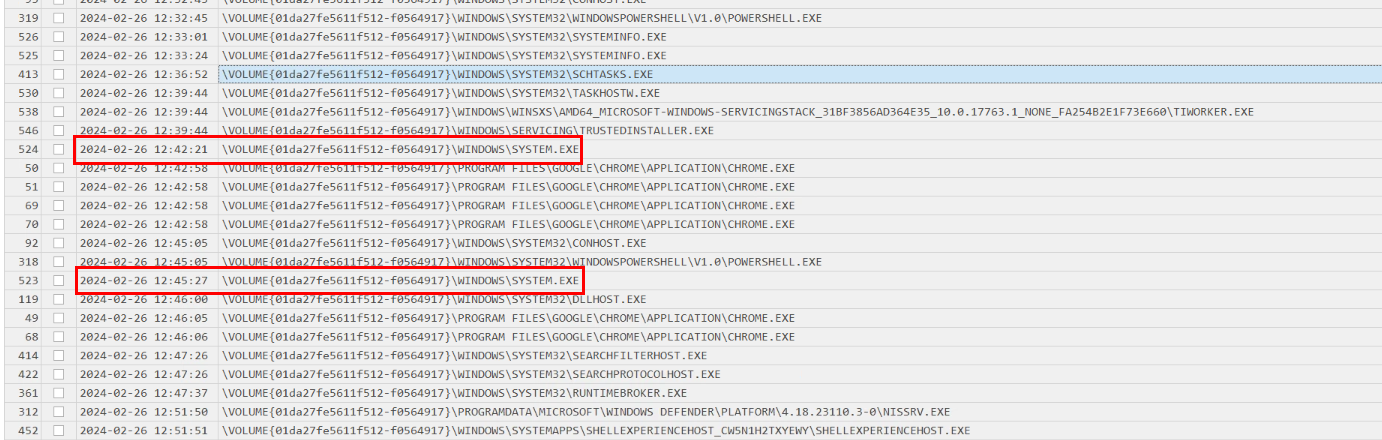Select the checkbox on line 530

coord(58,93)
